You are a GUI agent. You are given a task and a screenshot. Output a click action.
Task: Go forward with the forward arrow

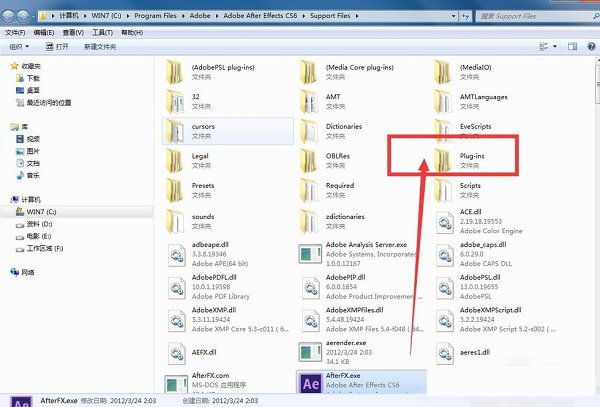(x=23, y=16)
